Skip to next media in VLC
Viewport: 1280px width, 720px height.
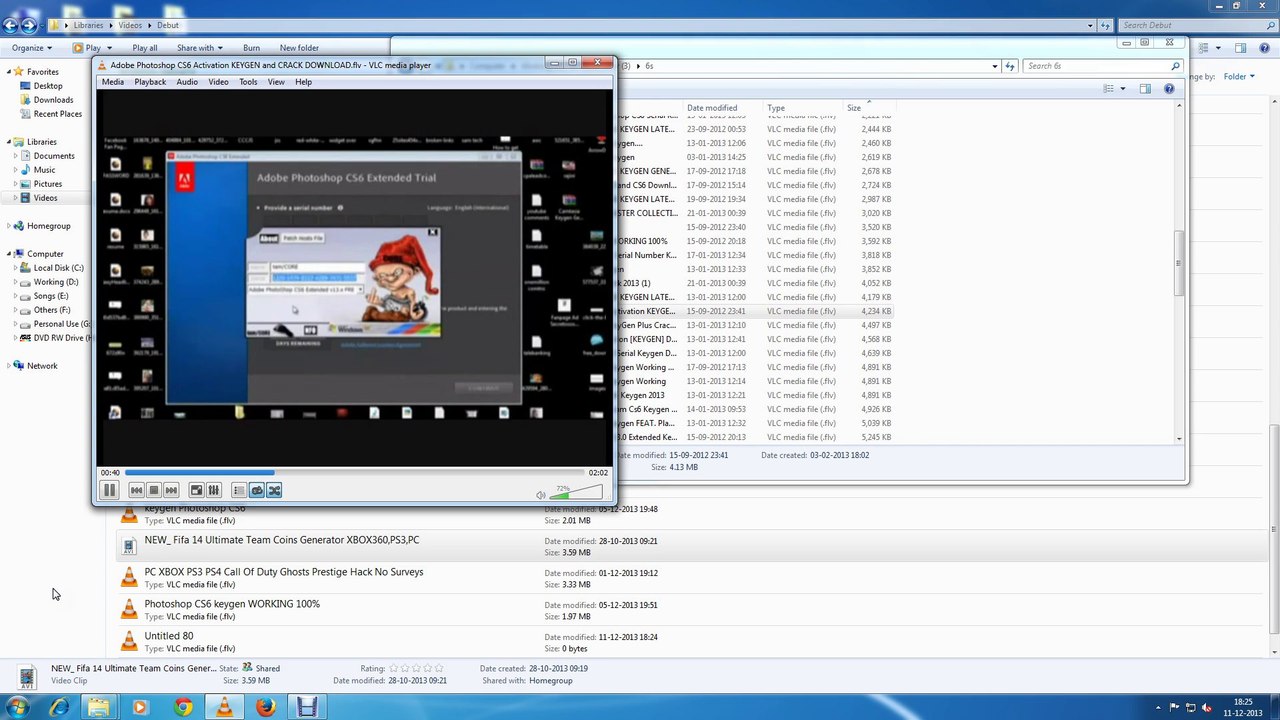pyautogui.click(x=171, y=490)
